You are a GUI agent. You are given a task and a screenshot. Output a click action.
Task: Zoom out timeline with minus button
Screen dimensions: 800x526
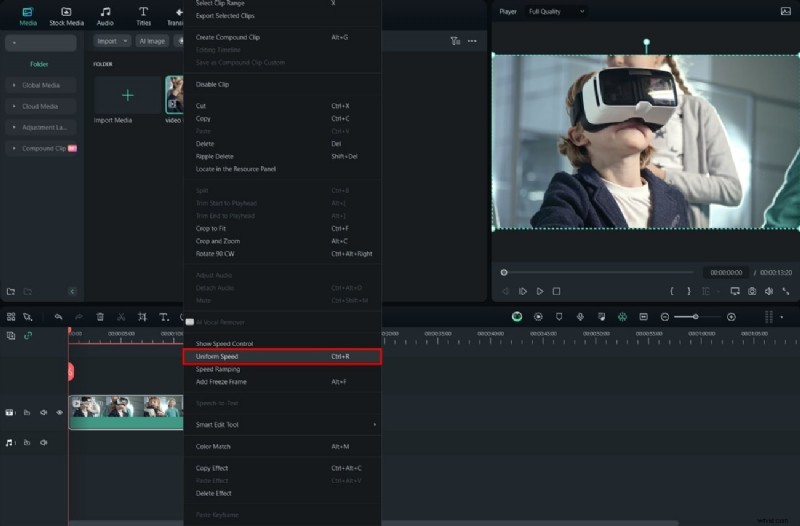(665, 317)
